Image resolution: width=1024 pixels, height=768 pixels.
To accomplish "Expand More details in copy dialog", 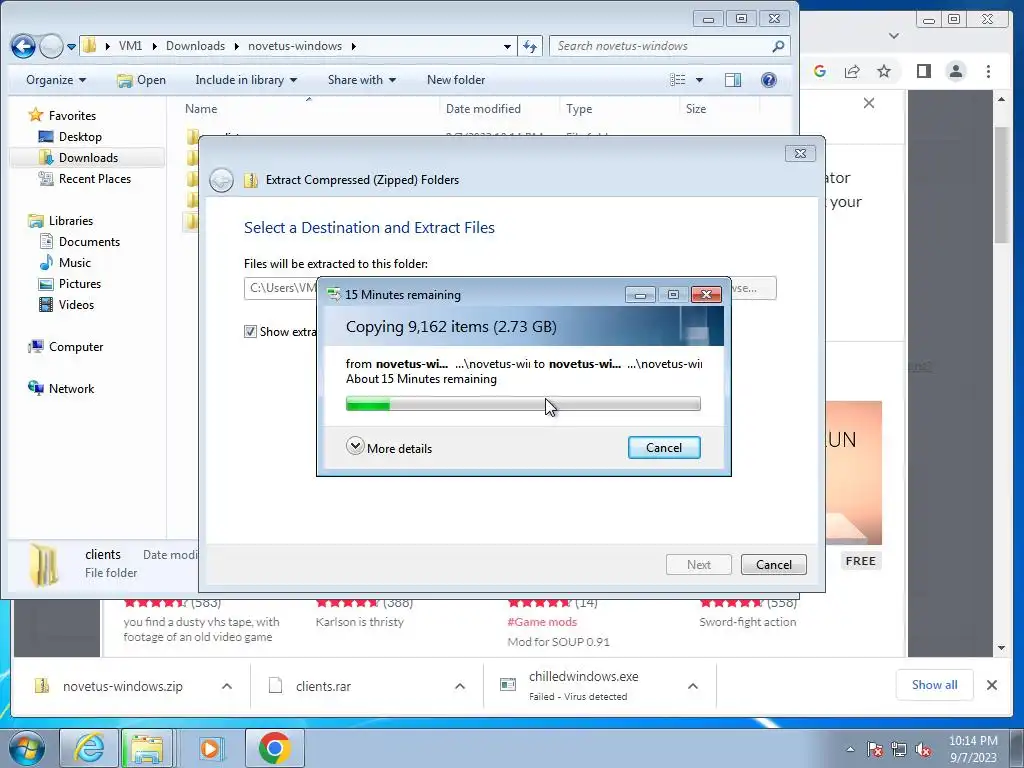I will (389, 447).
